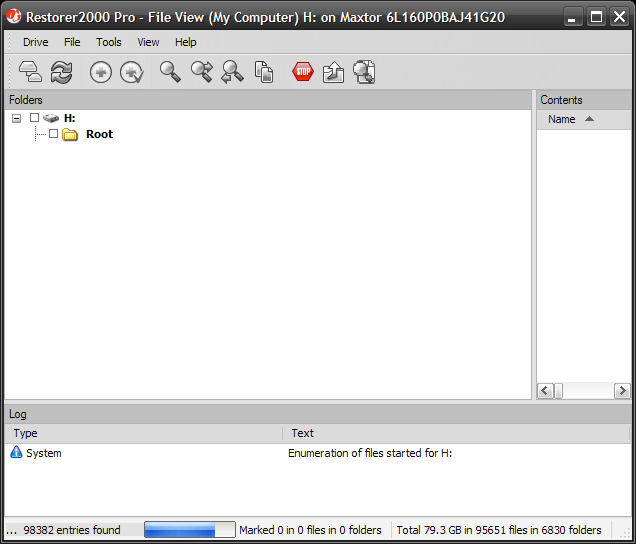Viewport: 636px width, 544px height.
Task: Collapse the H: drive tree node
Action: (x=16, y=118)
